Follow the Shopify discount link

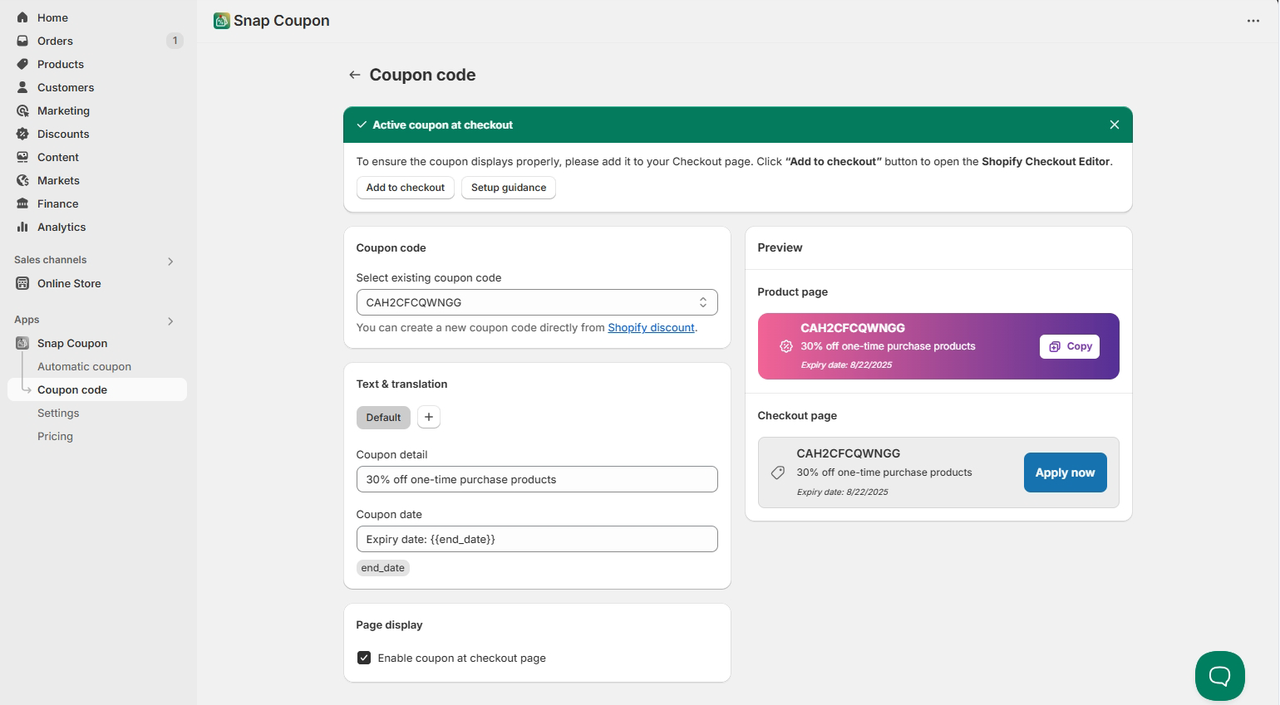651,327
